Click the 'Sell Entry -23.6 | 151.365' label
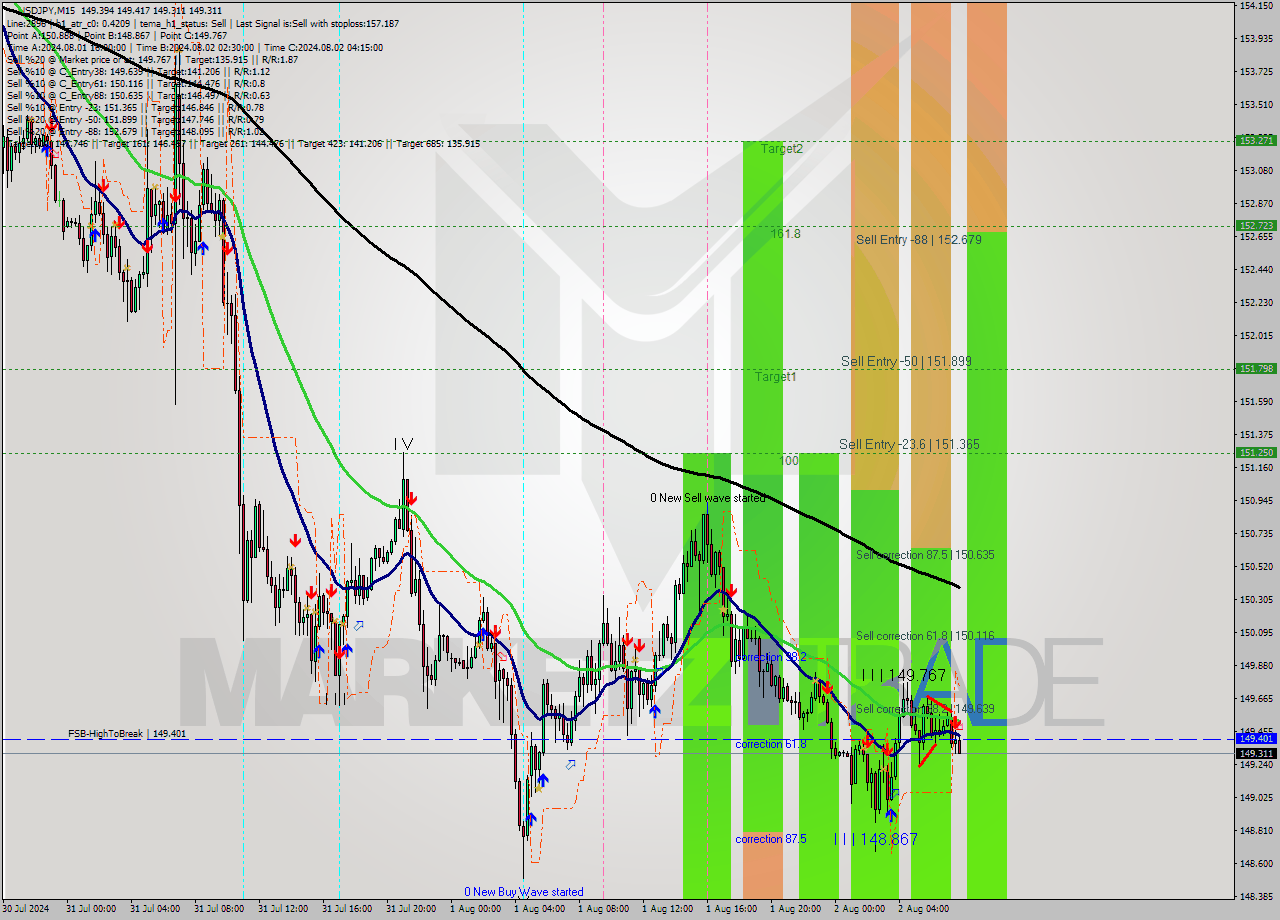The width and height of the screenshot is (1280, 920). [x=909, y=444]
